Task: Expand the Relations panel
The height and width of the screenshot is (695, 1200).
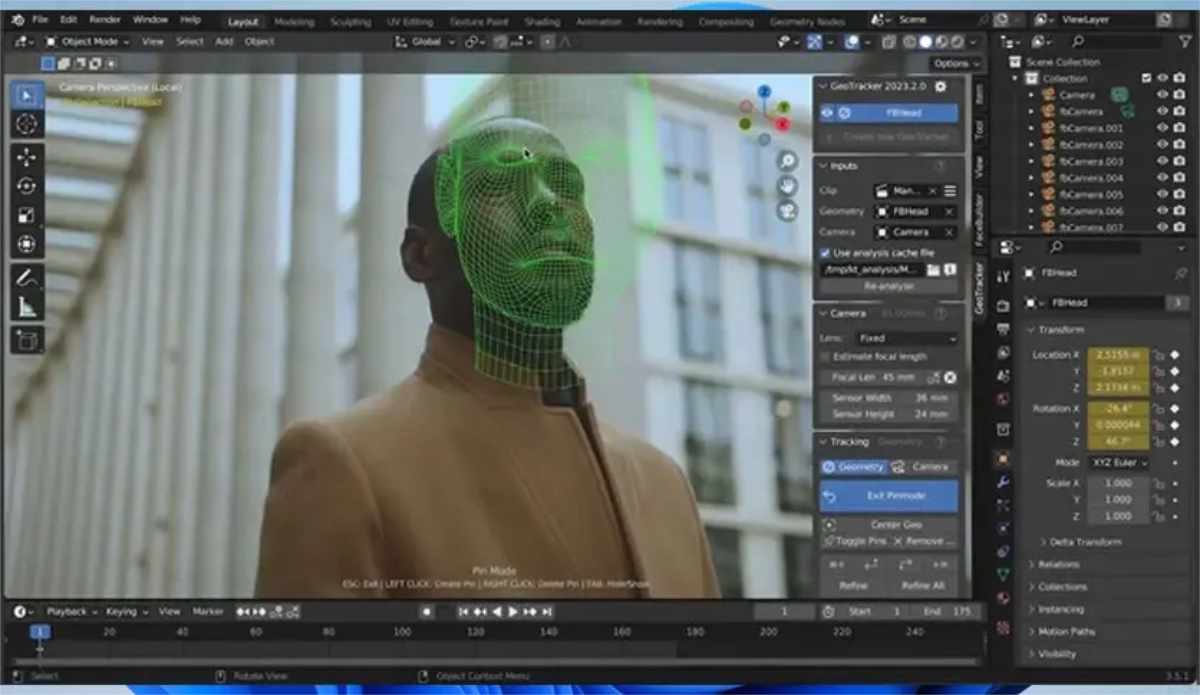Action: (1058, 564)
